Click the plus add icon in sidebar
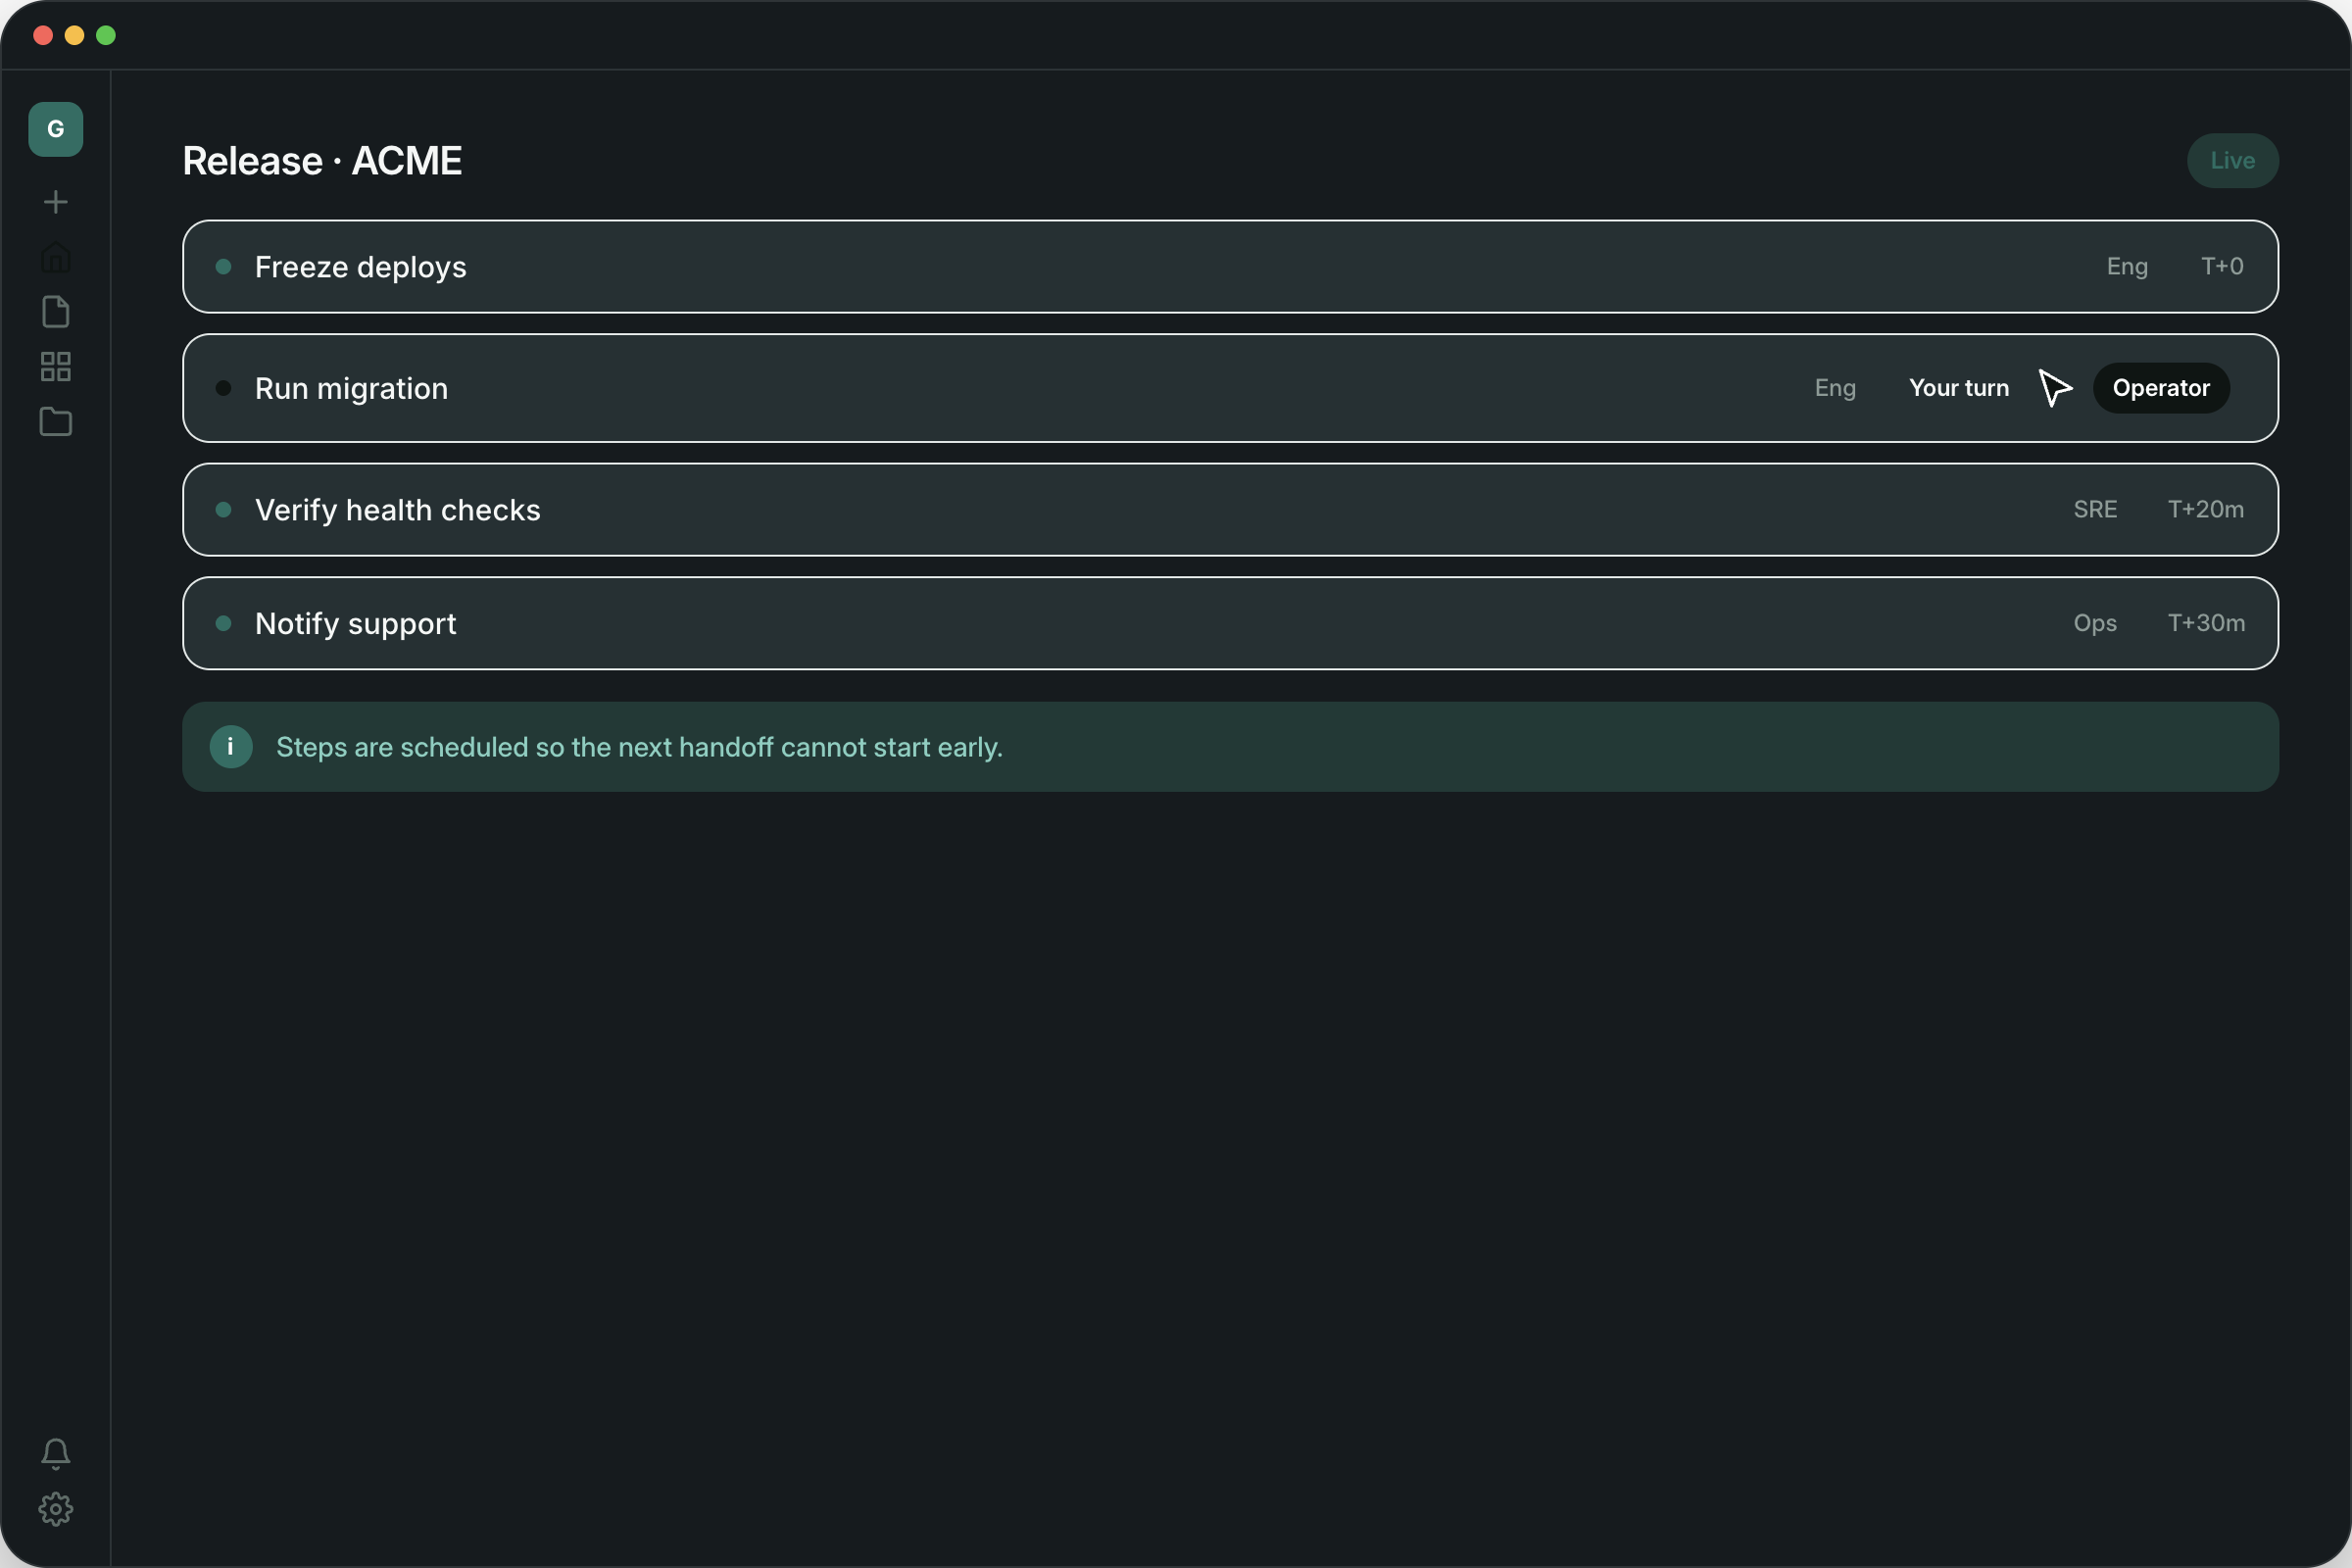This screenshot has height=1568, width=2352. coord(55,202)
